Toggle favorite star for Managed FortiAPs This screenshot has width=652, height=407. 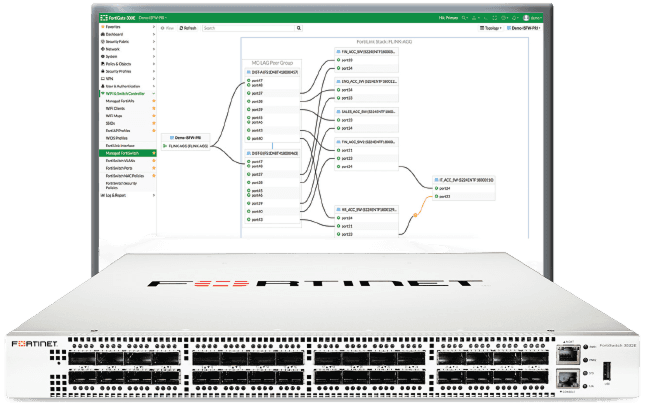pyautogui.click(x=153, y=101)
